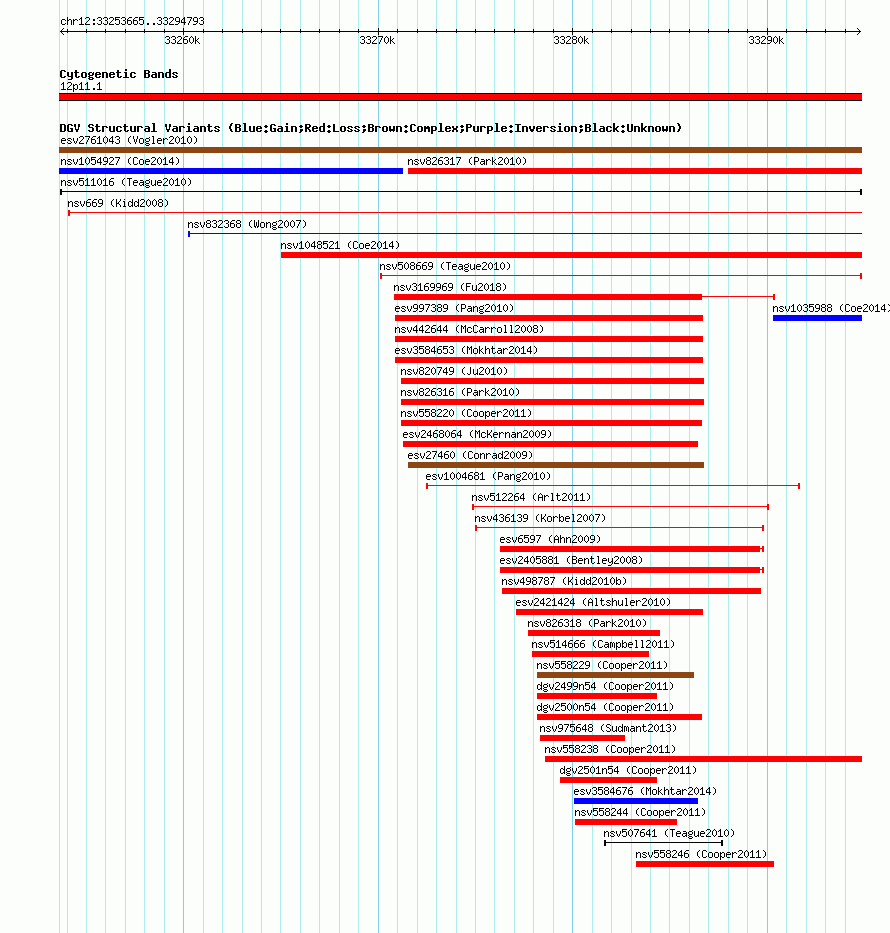
Task: Click the esv2761043 (Vogler2010) variant label
Action: click(x=129, y=140)
